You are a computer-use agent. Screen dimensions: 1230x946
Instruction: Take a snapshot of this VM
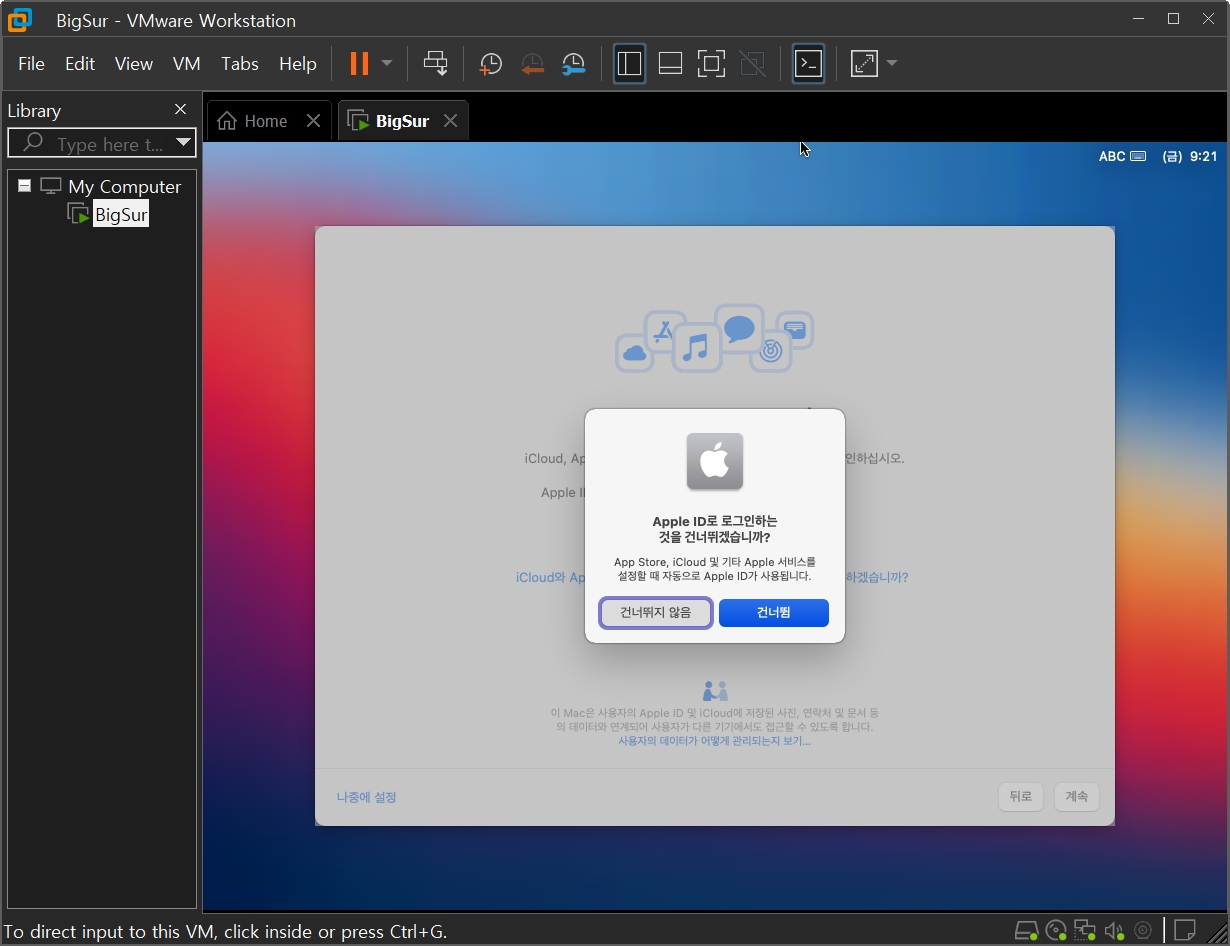point(490,64)
